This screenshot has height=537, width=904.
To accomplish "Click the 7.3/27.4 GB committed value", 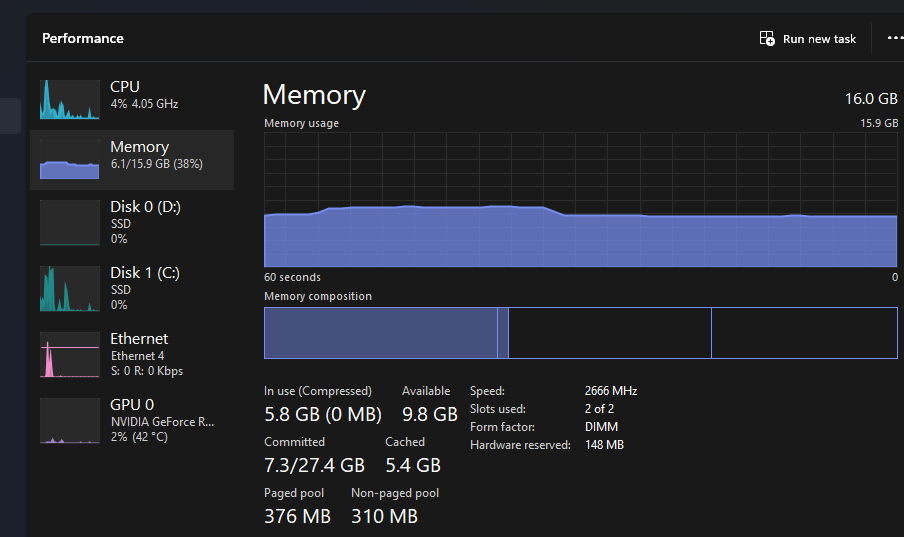I will (x=314, y=465).
